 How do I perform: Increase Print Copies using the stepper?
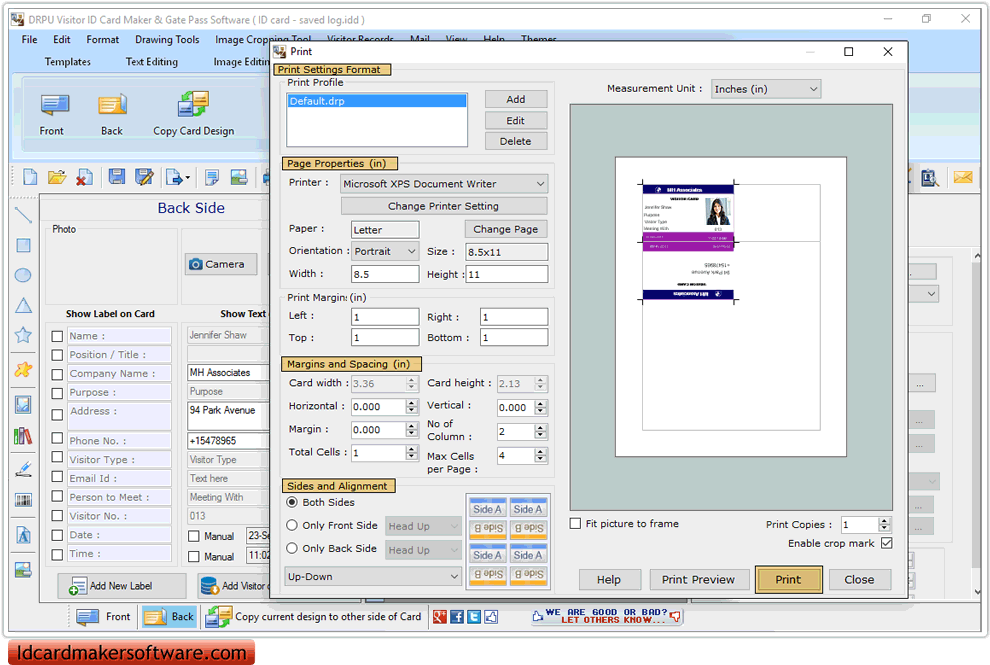[x=886, y=520]
